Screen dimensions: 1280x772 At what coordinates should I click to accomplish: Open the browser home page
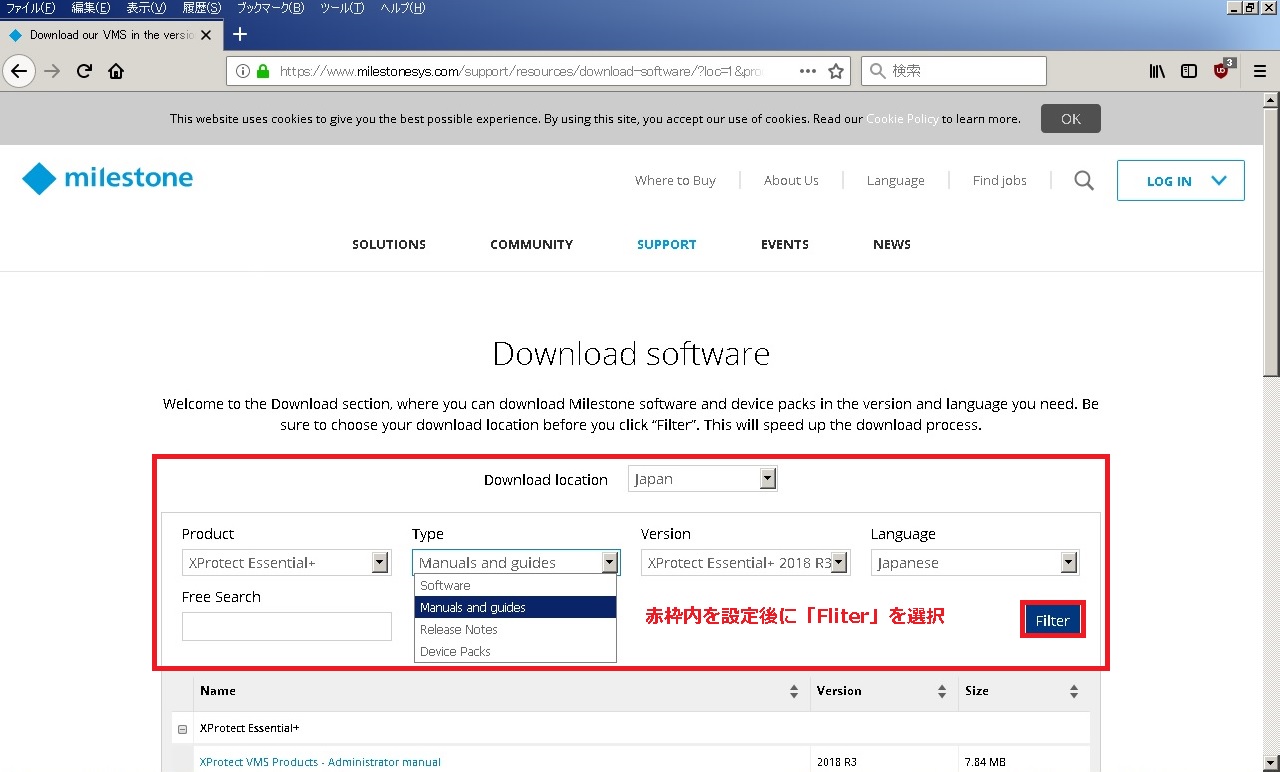(116, 71)
